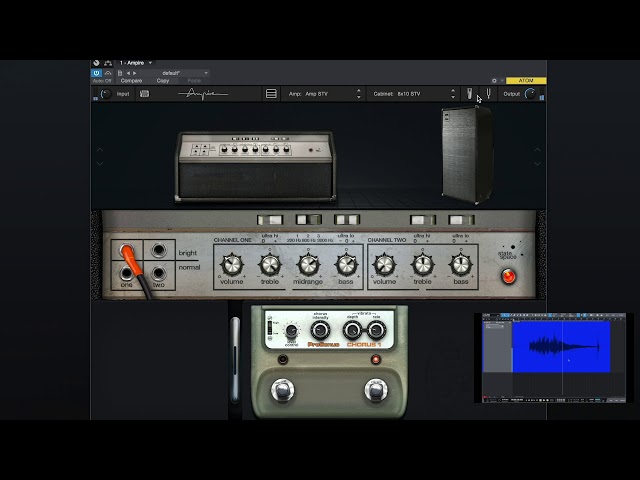
Task: Open the microphone mix icon
Action: pos(470,94)
